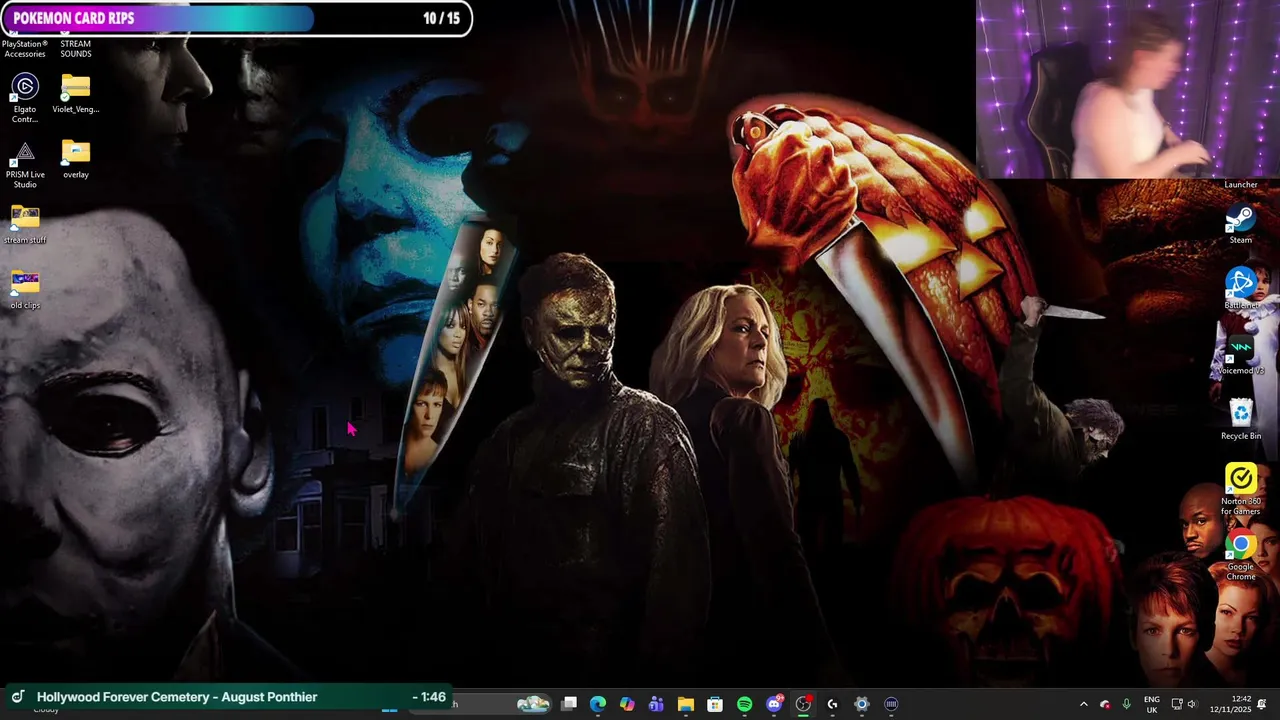
Task: Open the Recycle Bin
Action: (x=1241, y=420)
